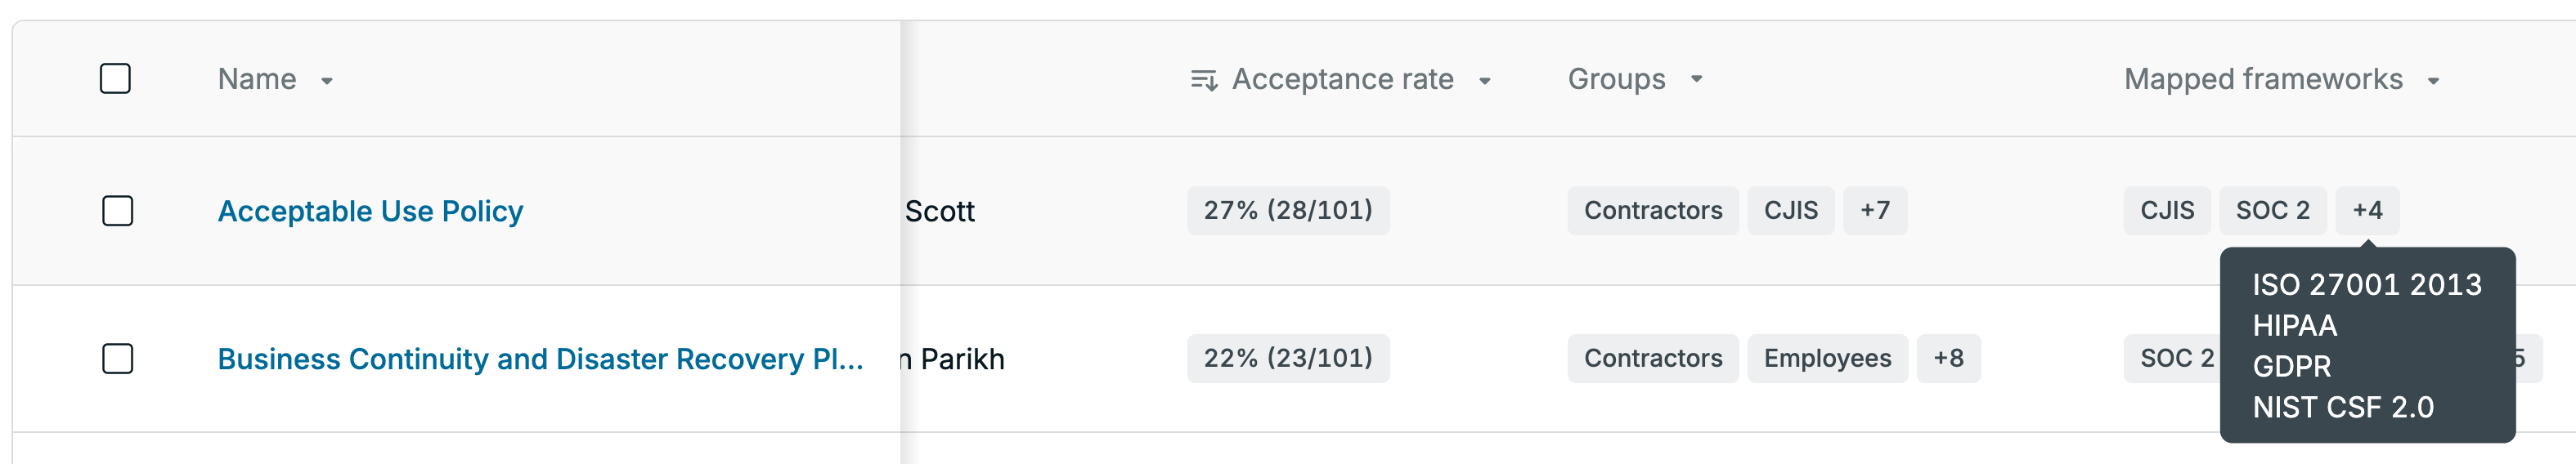Screen dimensions: 2576x464
Task: Open the Groups column dropdown arrow
Action: (x=1697, y=79)
